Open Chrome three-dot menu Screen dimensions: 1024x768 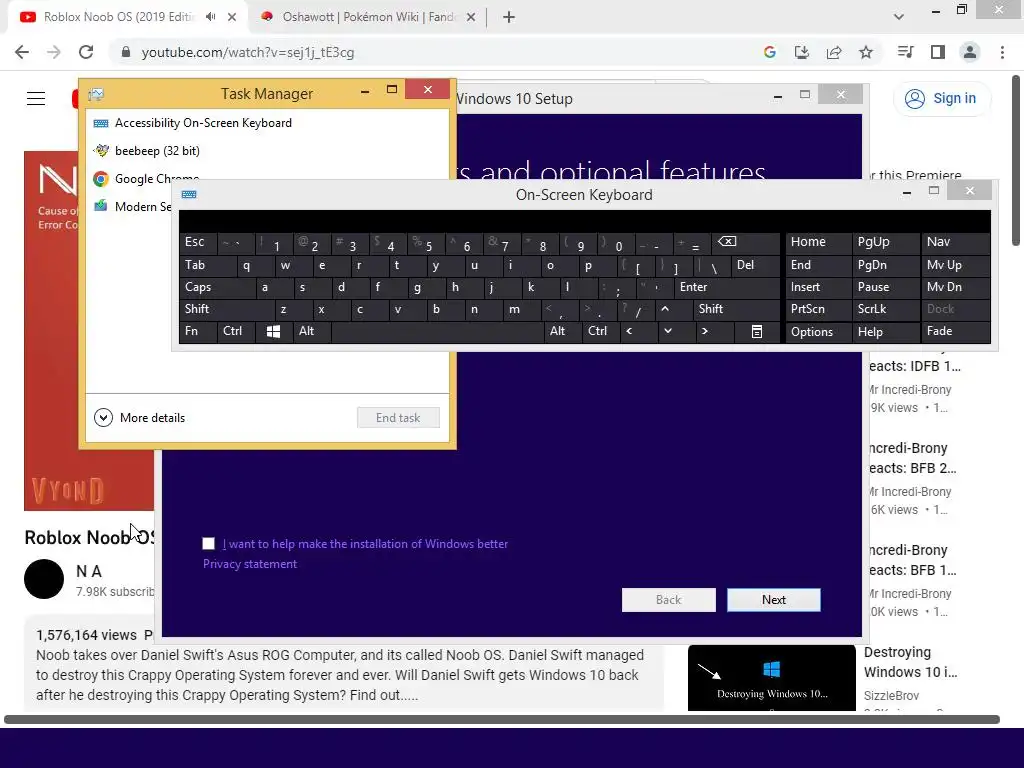coord(1002,52)
